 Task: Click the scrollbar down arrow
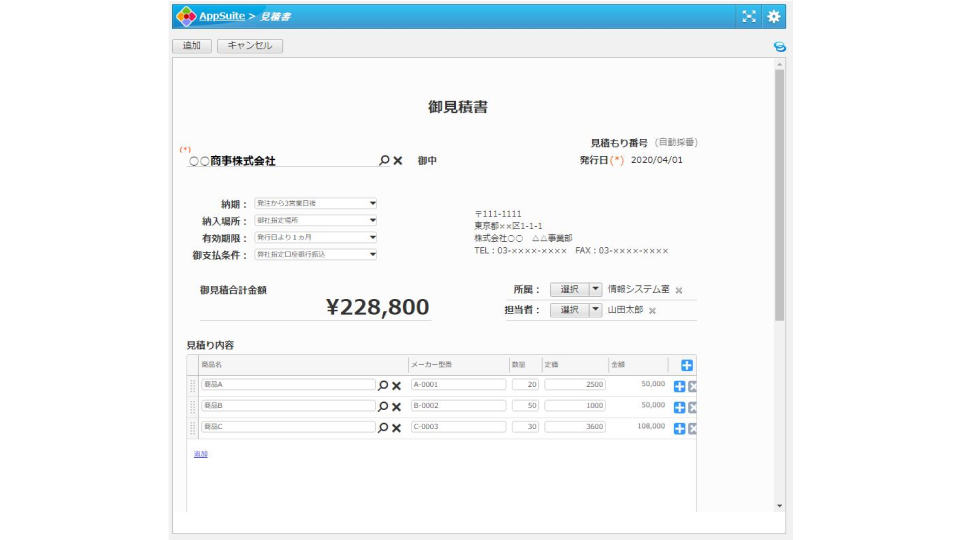[779, 506]
